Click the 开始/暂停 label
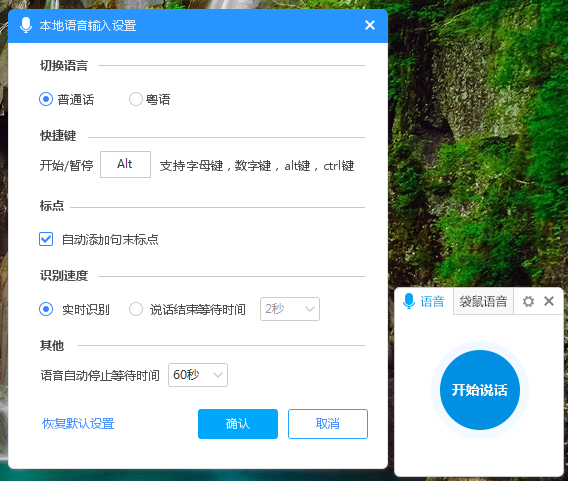The width and height of the screenshot is (568, 481). click(x=66, y=166)
